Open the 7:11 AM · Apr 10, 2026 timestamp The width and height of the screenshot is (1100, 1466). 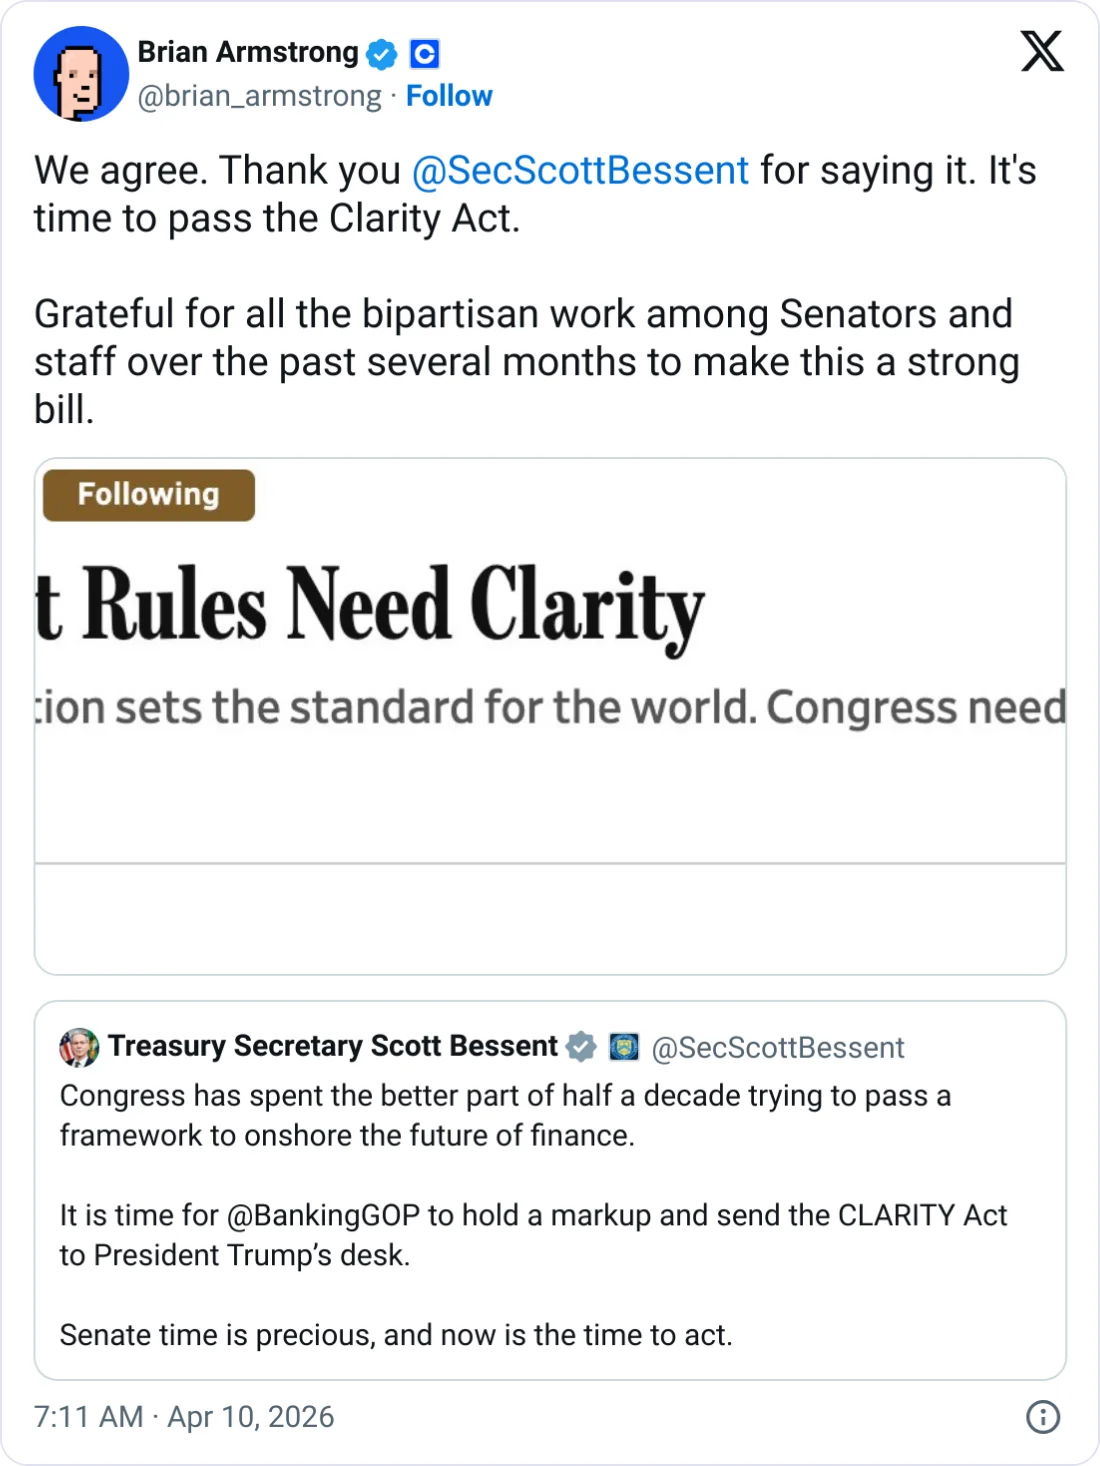pyautogui.click(x=184, y=1417)
